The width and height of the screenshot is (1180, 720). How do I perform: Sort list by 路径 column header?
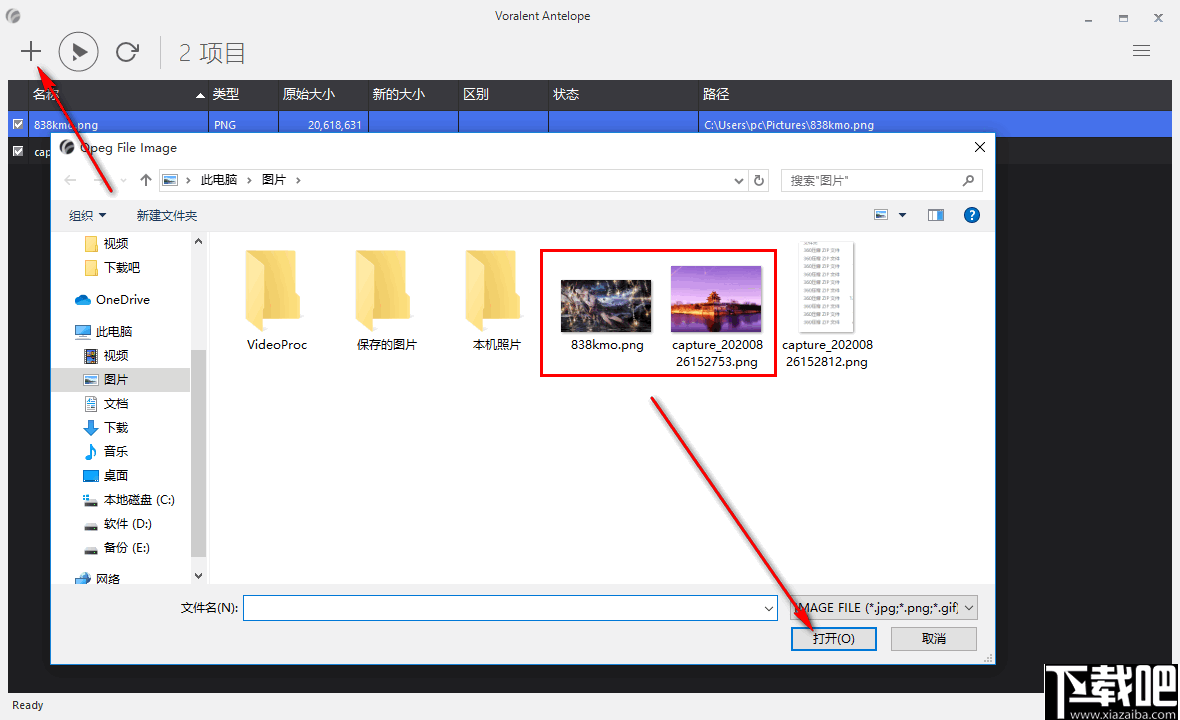pyautogui.click(x=935, y=94)
